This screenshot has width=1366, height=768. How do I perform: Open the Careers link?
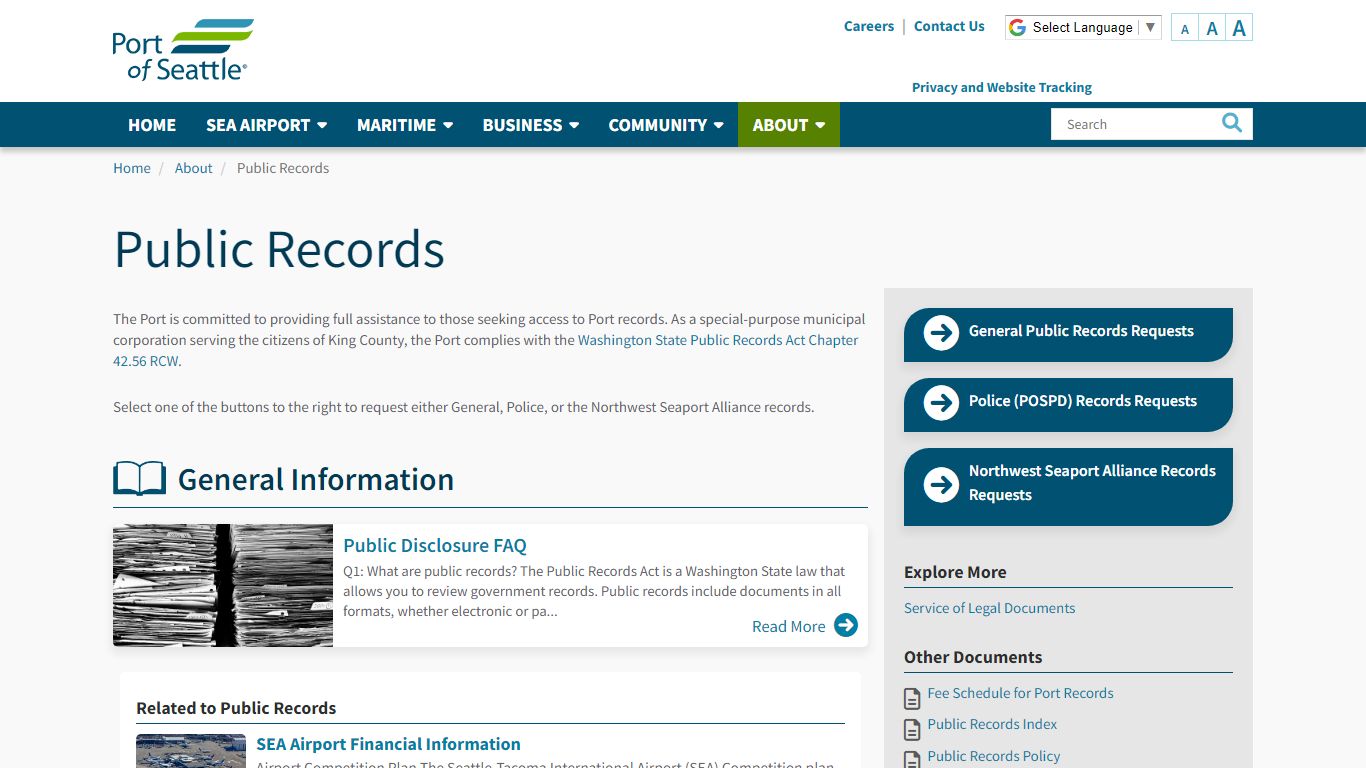coord(869,27)
